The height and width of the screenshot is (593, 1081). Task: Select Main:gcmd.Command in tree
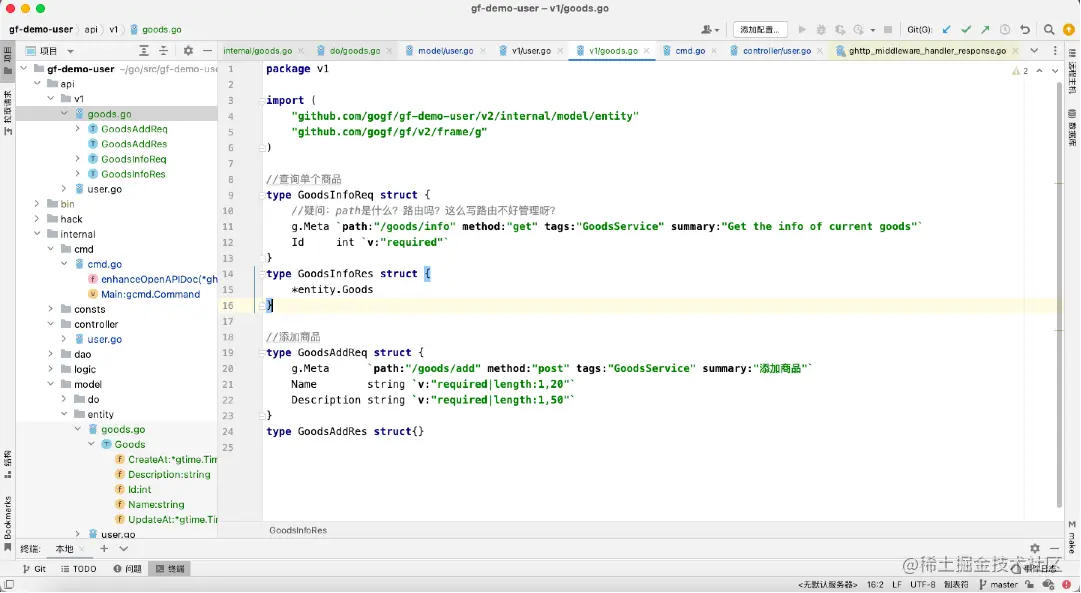click(x=150, y=294)
